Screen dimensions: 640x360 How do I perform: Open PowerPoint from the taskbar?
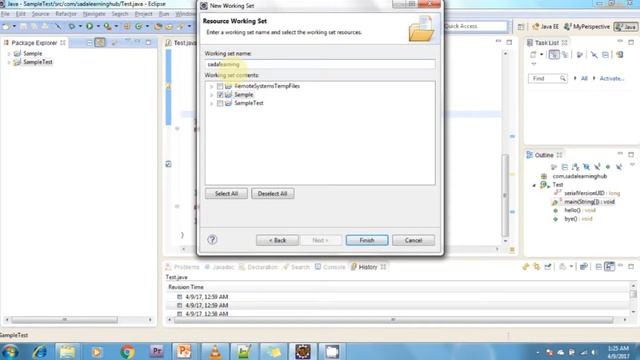(184, 351)
